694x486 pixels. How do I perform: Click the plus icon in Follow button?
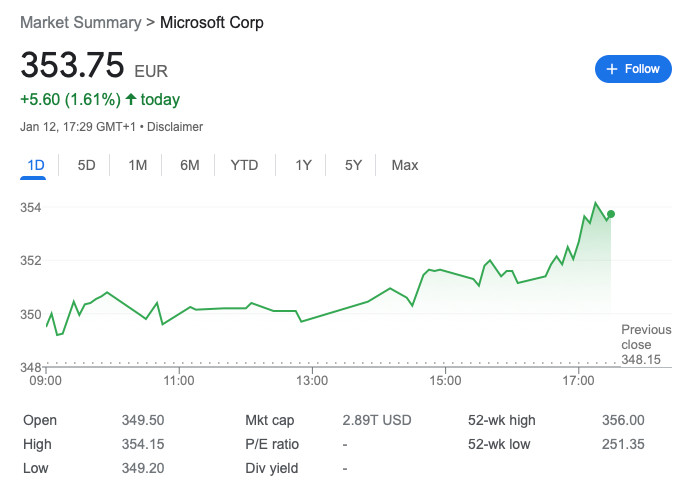click(x=612, y=69)
